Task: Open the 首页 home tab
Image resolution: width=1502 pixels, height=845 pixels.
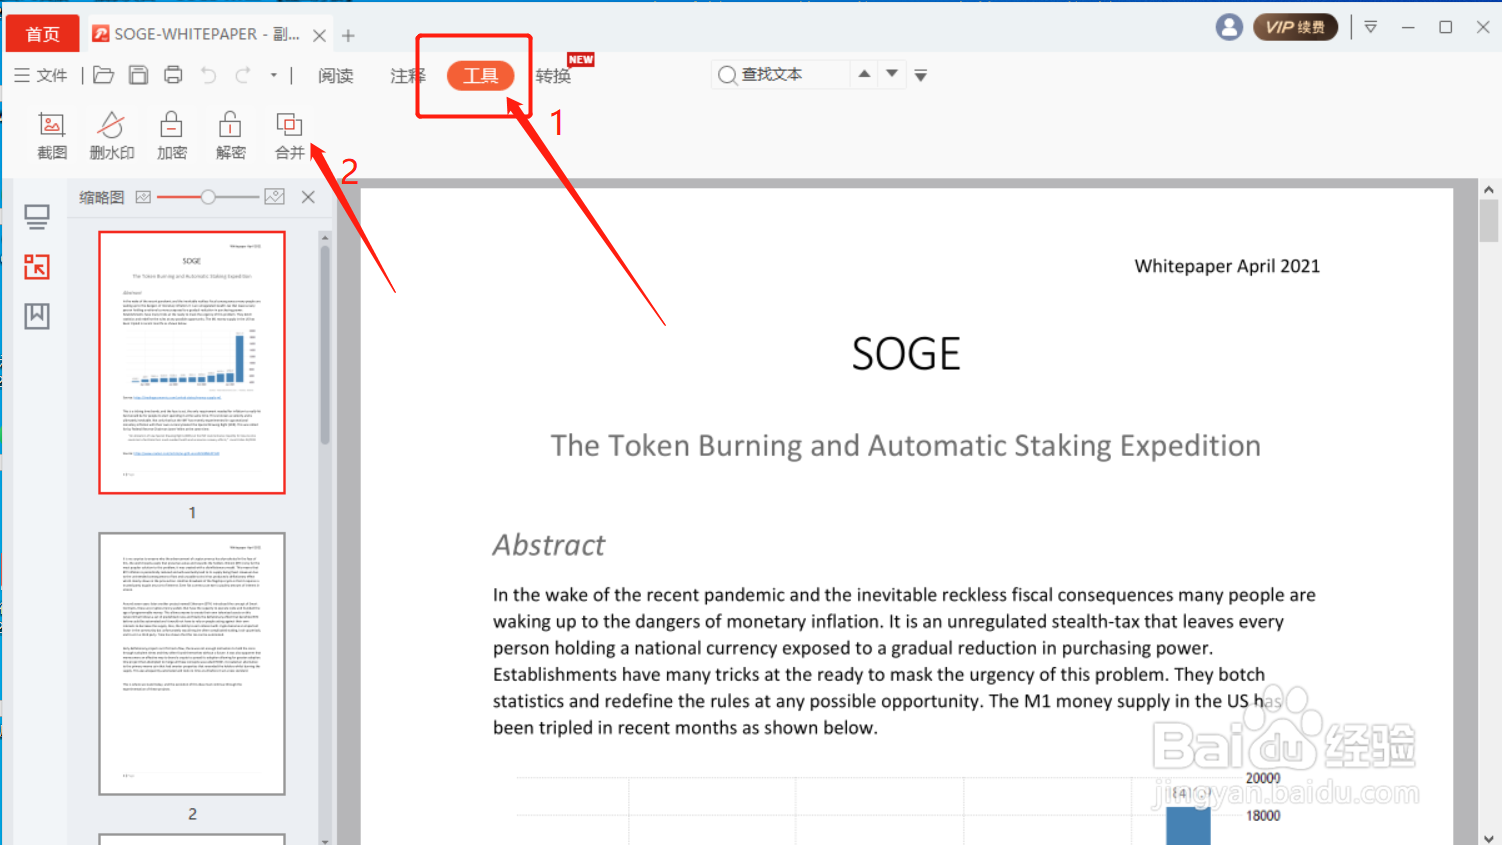Action: 42,34
